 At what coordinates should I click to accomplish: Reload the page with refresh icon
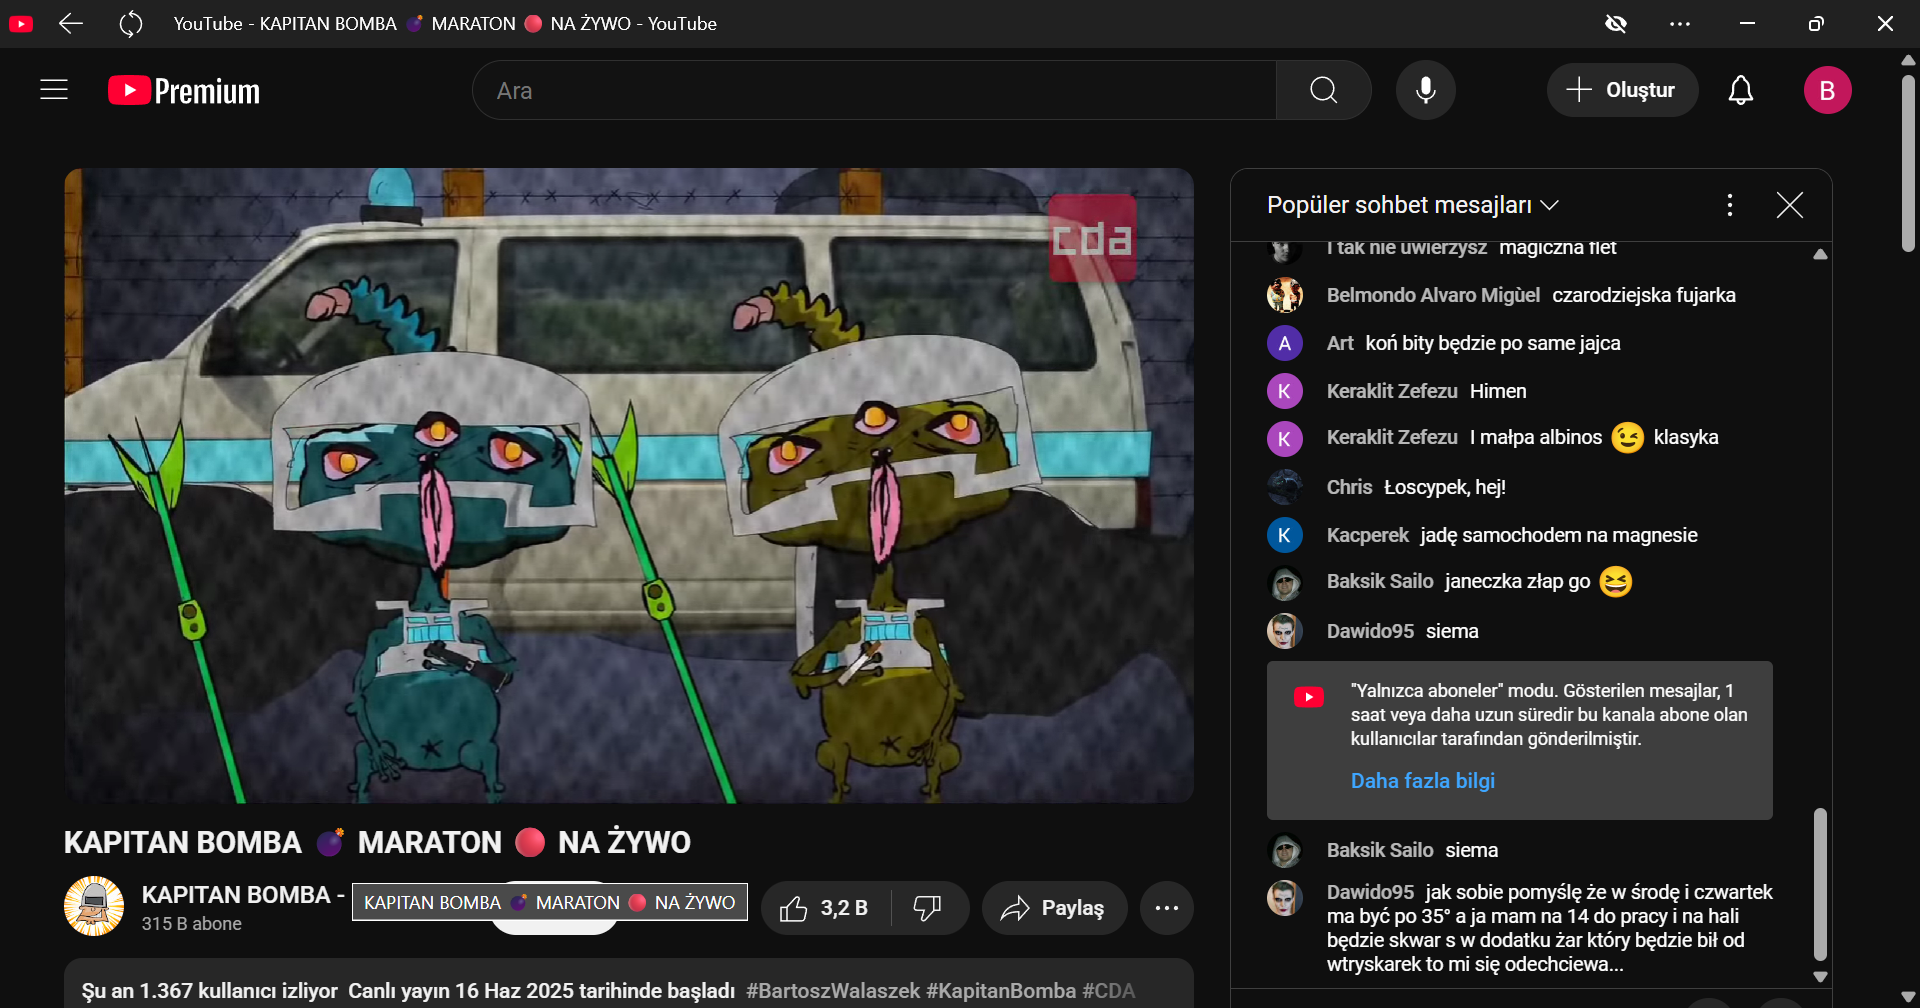[x=131, y=23]
